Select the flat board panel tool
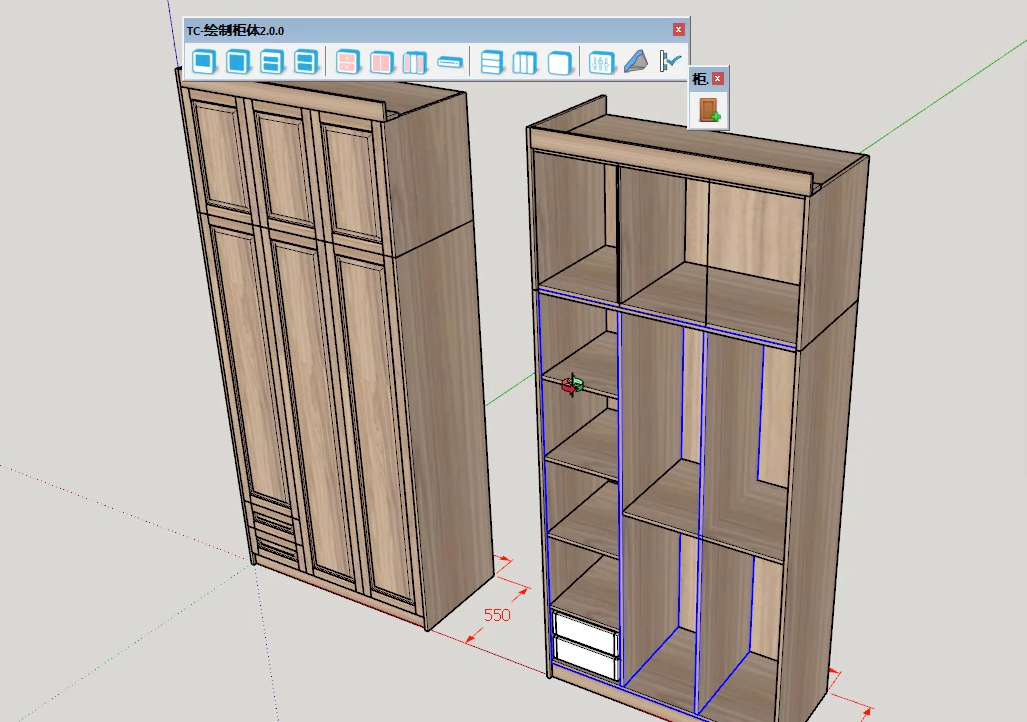The width and height of the screenshot is (1027, 722). point(451,61)
